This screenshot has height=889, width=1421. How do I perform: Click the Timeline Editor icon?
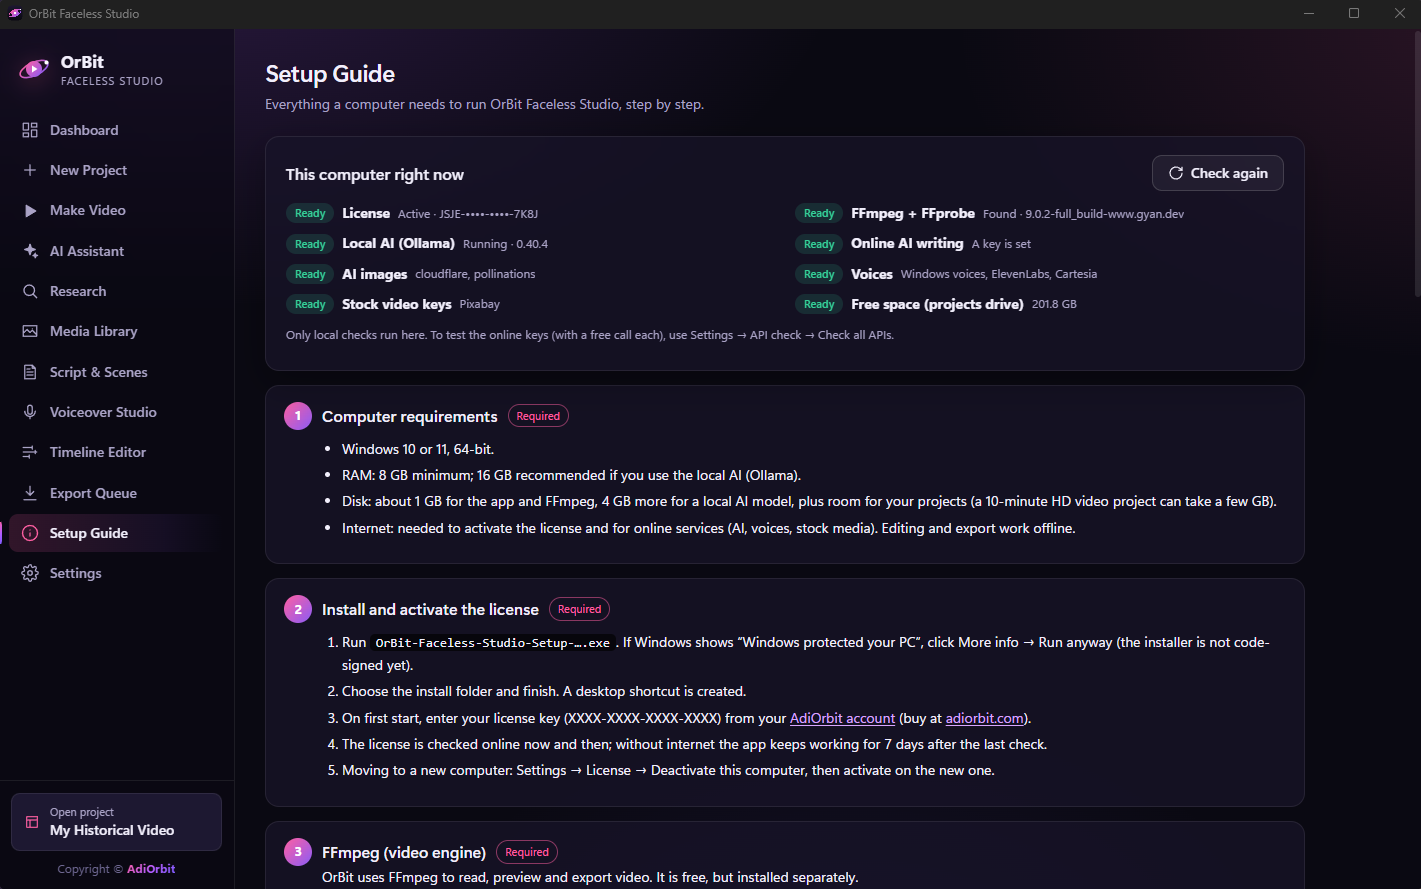30,452
